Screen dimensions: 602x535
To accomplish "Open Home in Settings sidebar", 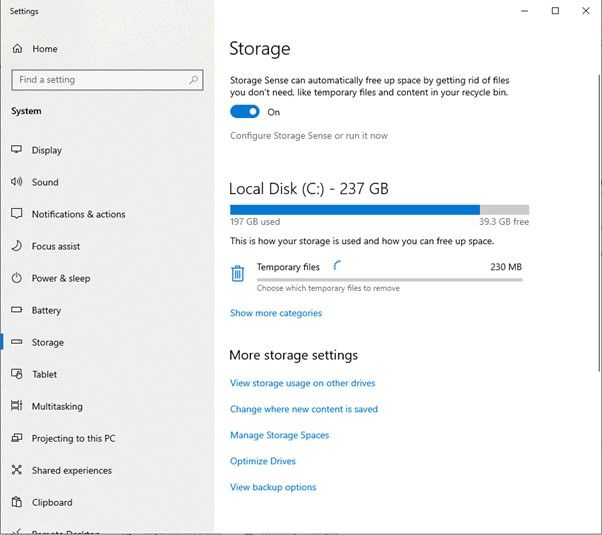I will (x=45, y=49).
